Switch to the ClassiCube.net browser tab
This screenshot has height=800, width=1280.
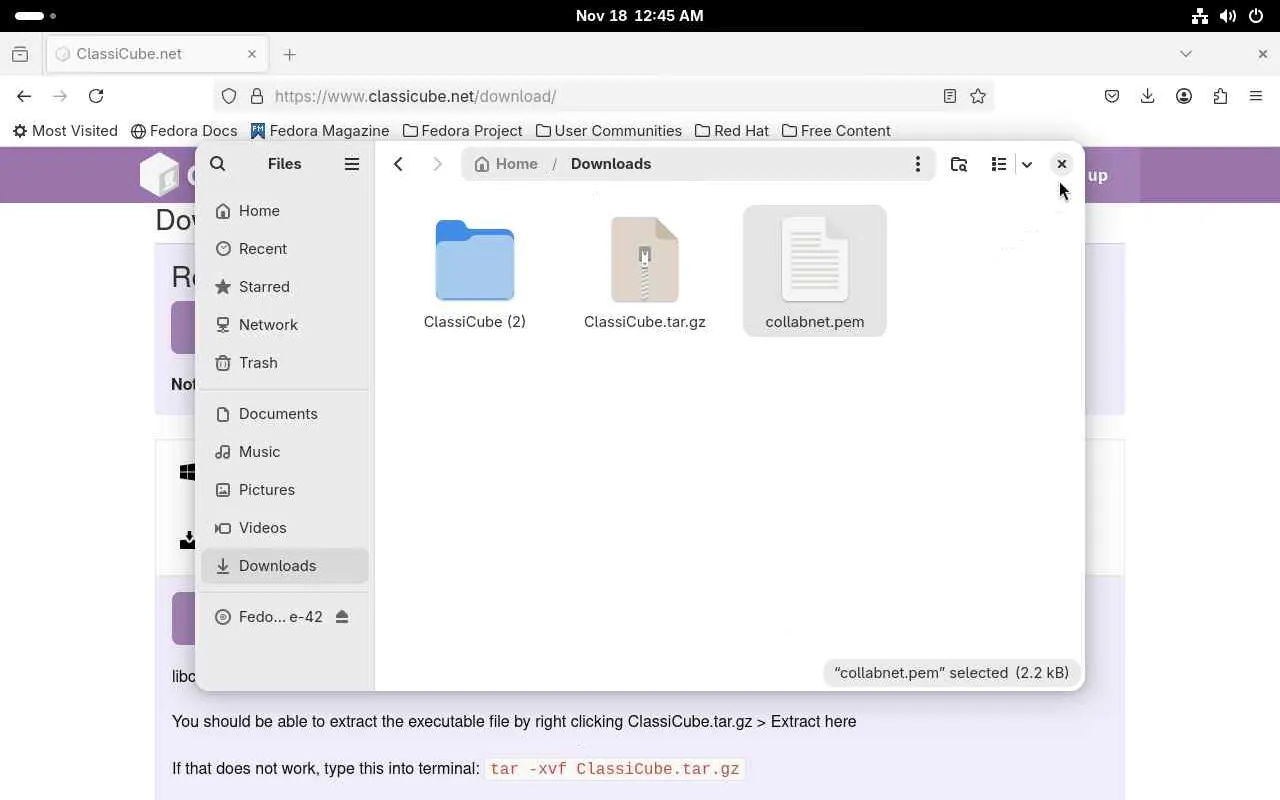(157, 54)
